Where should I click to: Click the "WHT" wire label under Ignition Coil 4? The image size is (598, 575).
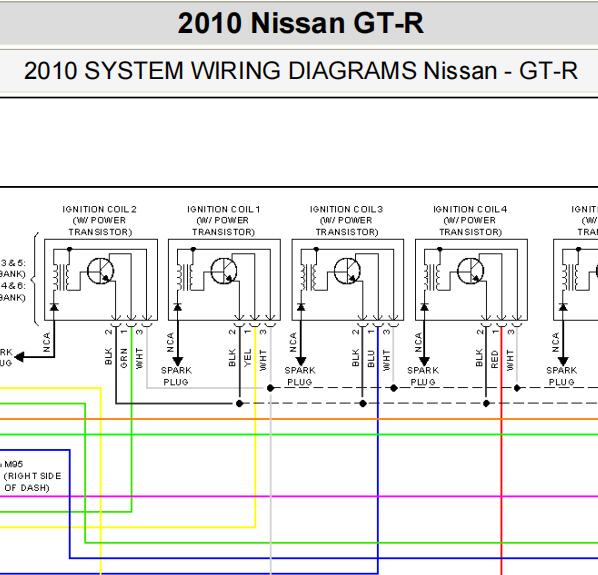(x=510, y=360)
